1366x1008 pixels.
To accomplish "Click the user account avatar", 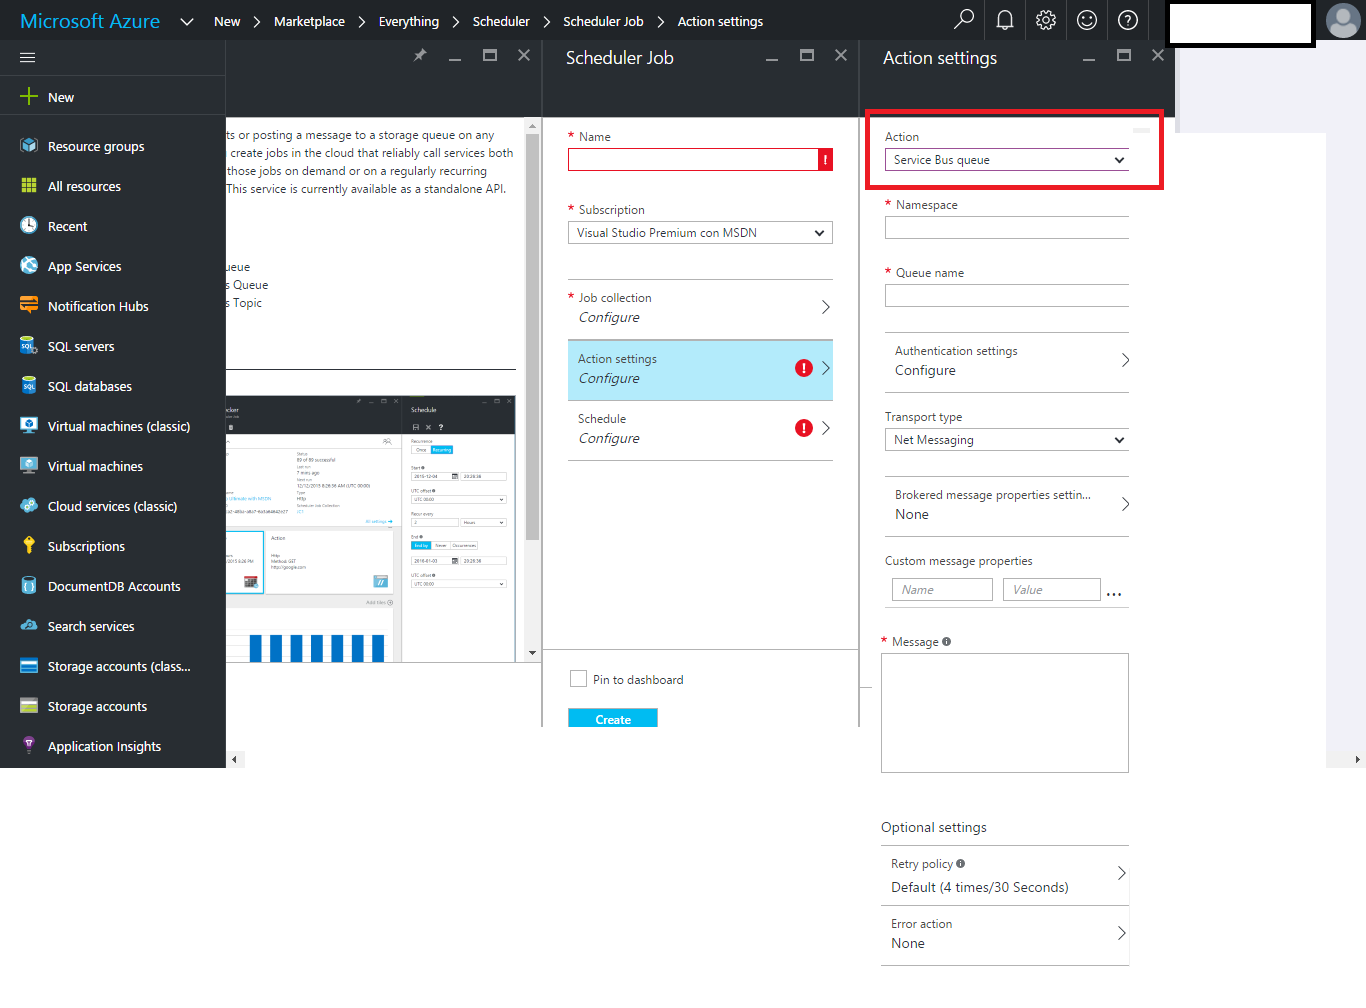I will 1342,21.
